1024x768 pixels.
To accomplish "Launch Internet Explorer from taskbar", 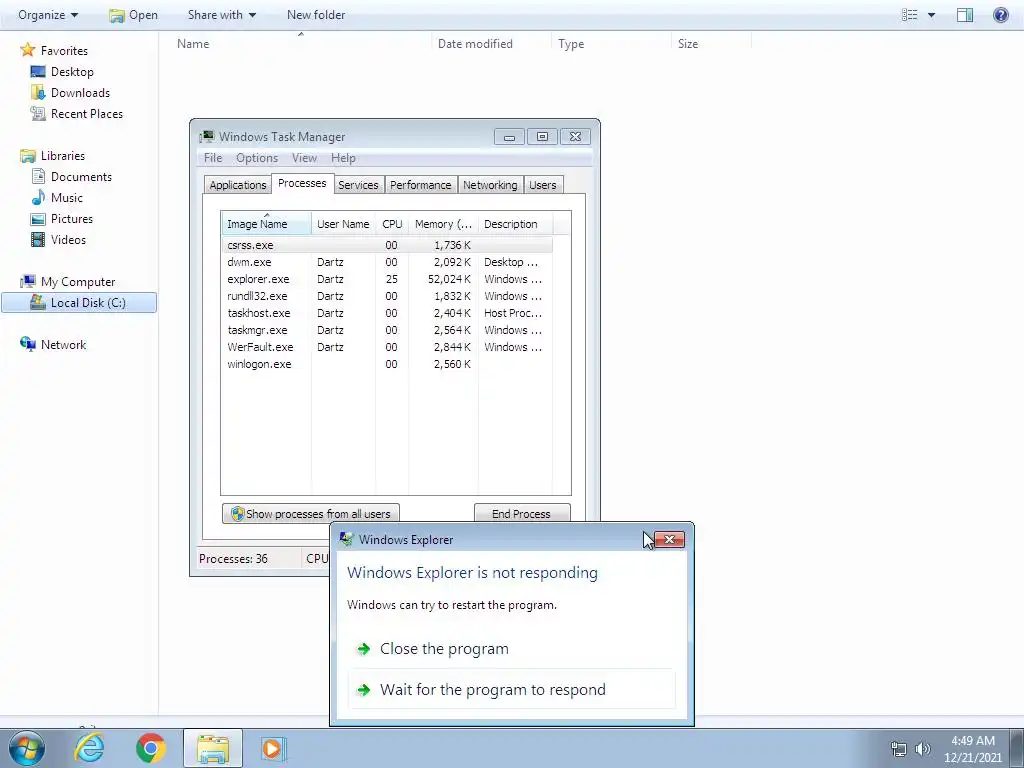I will pyautogui.click(x=89, y=748).
